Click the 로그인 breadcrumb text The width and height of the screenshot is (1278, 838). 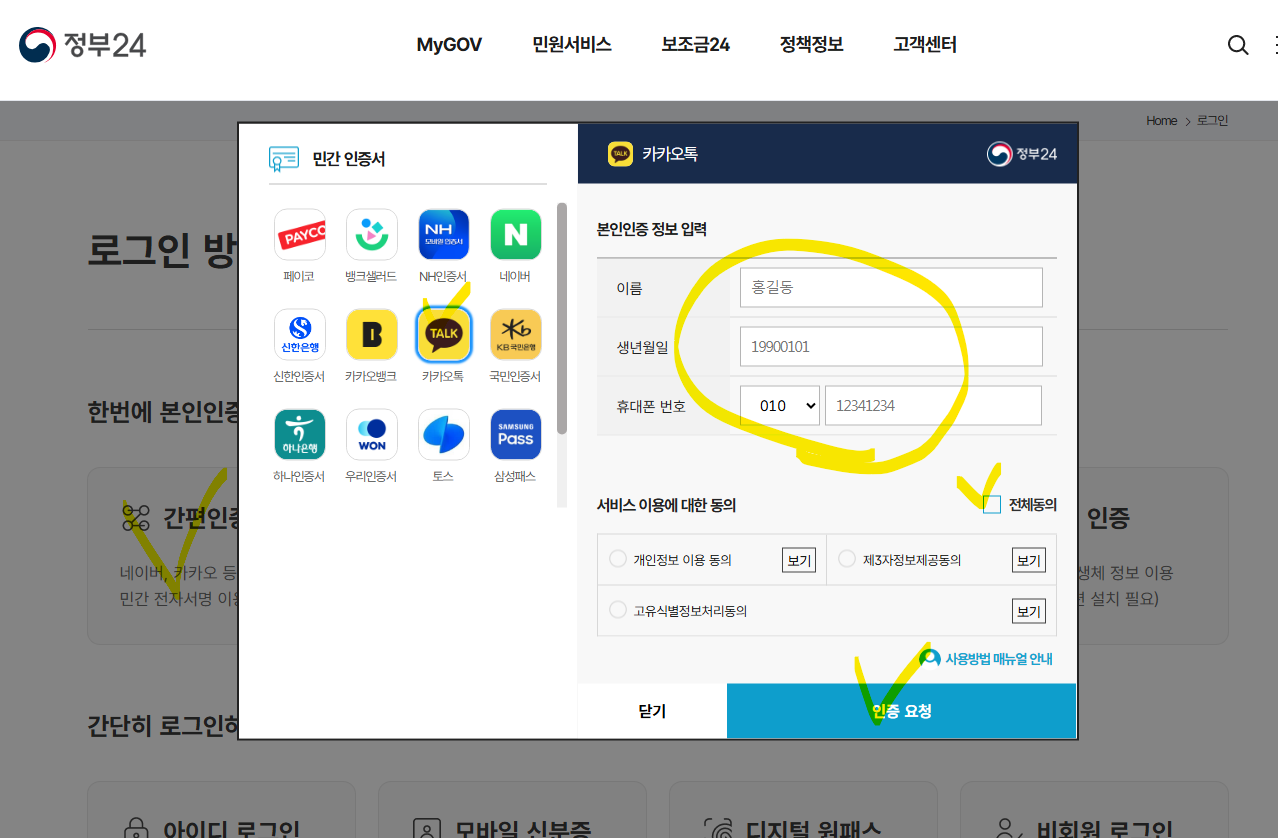click(x=1212, y=121)
